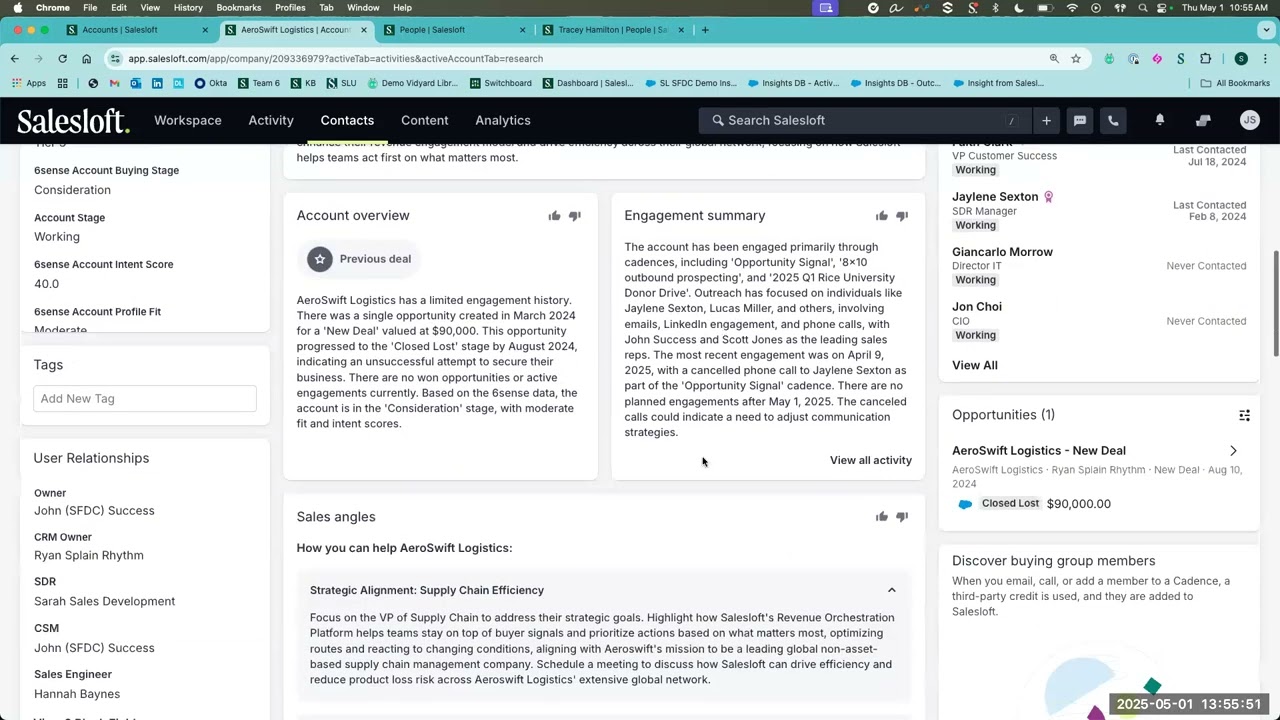Image resolution: width=1280 pixels, height=720 pixels.
Task: Open the browser Extensions puzzle icon
Action: 1205,58
